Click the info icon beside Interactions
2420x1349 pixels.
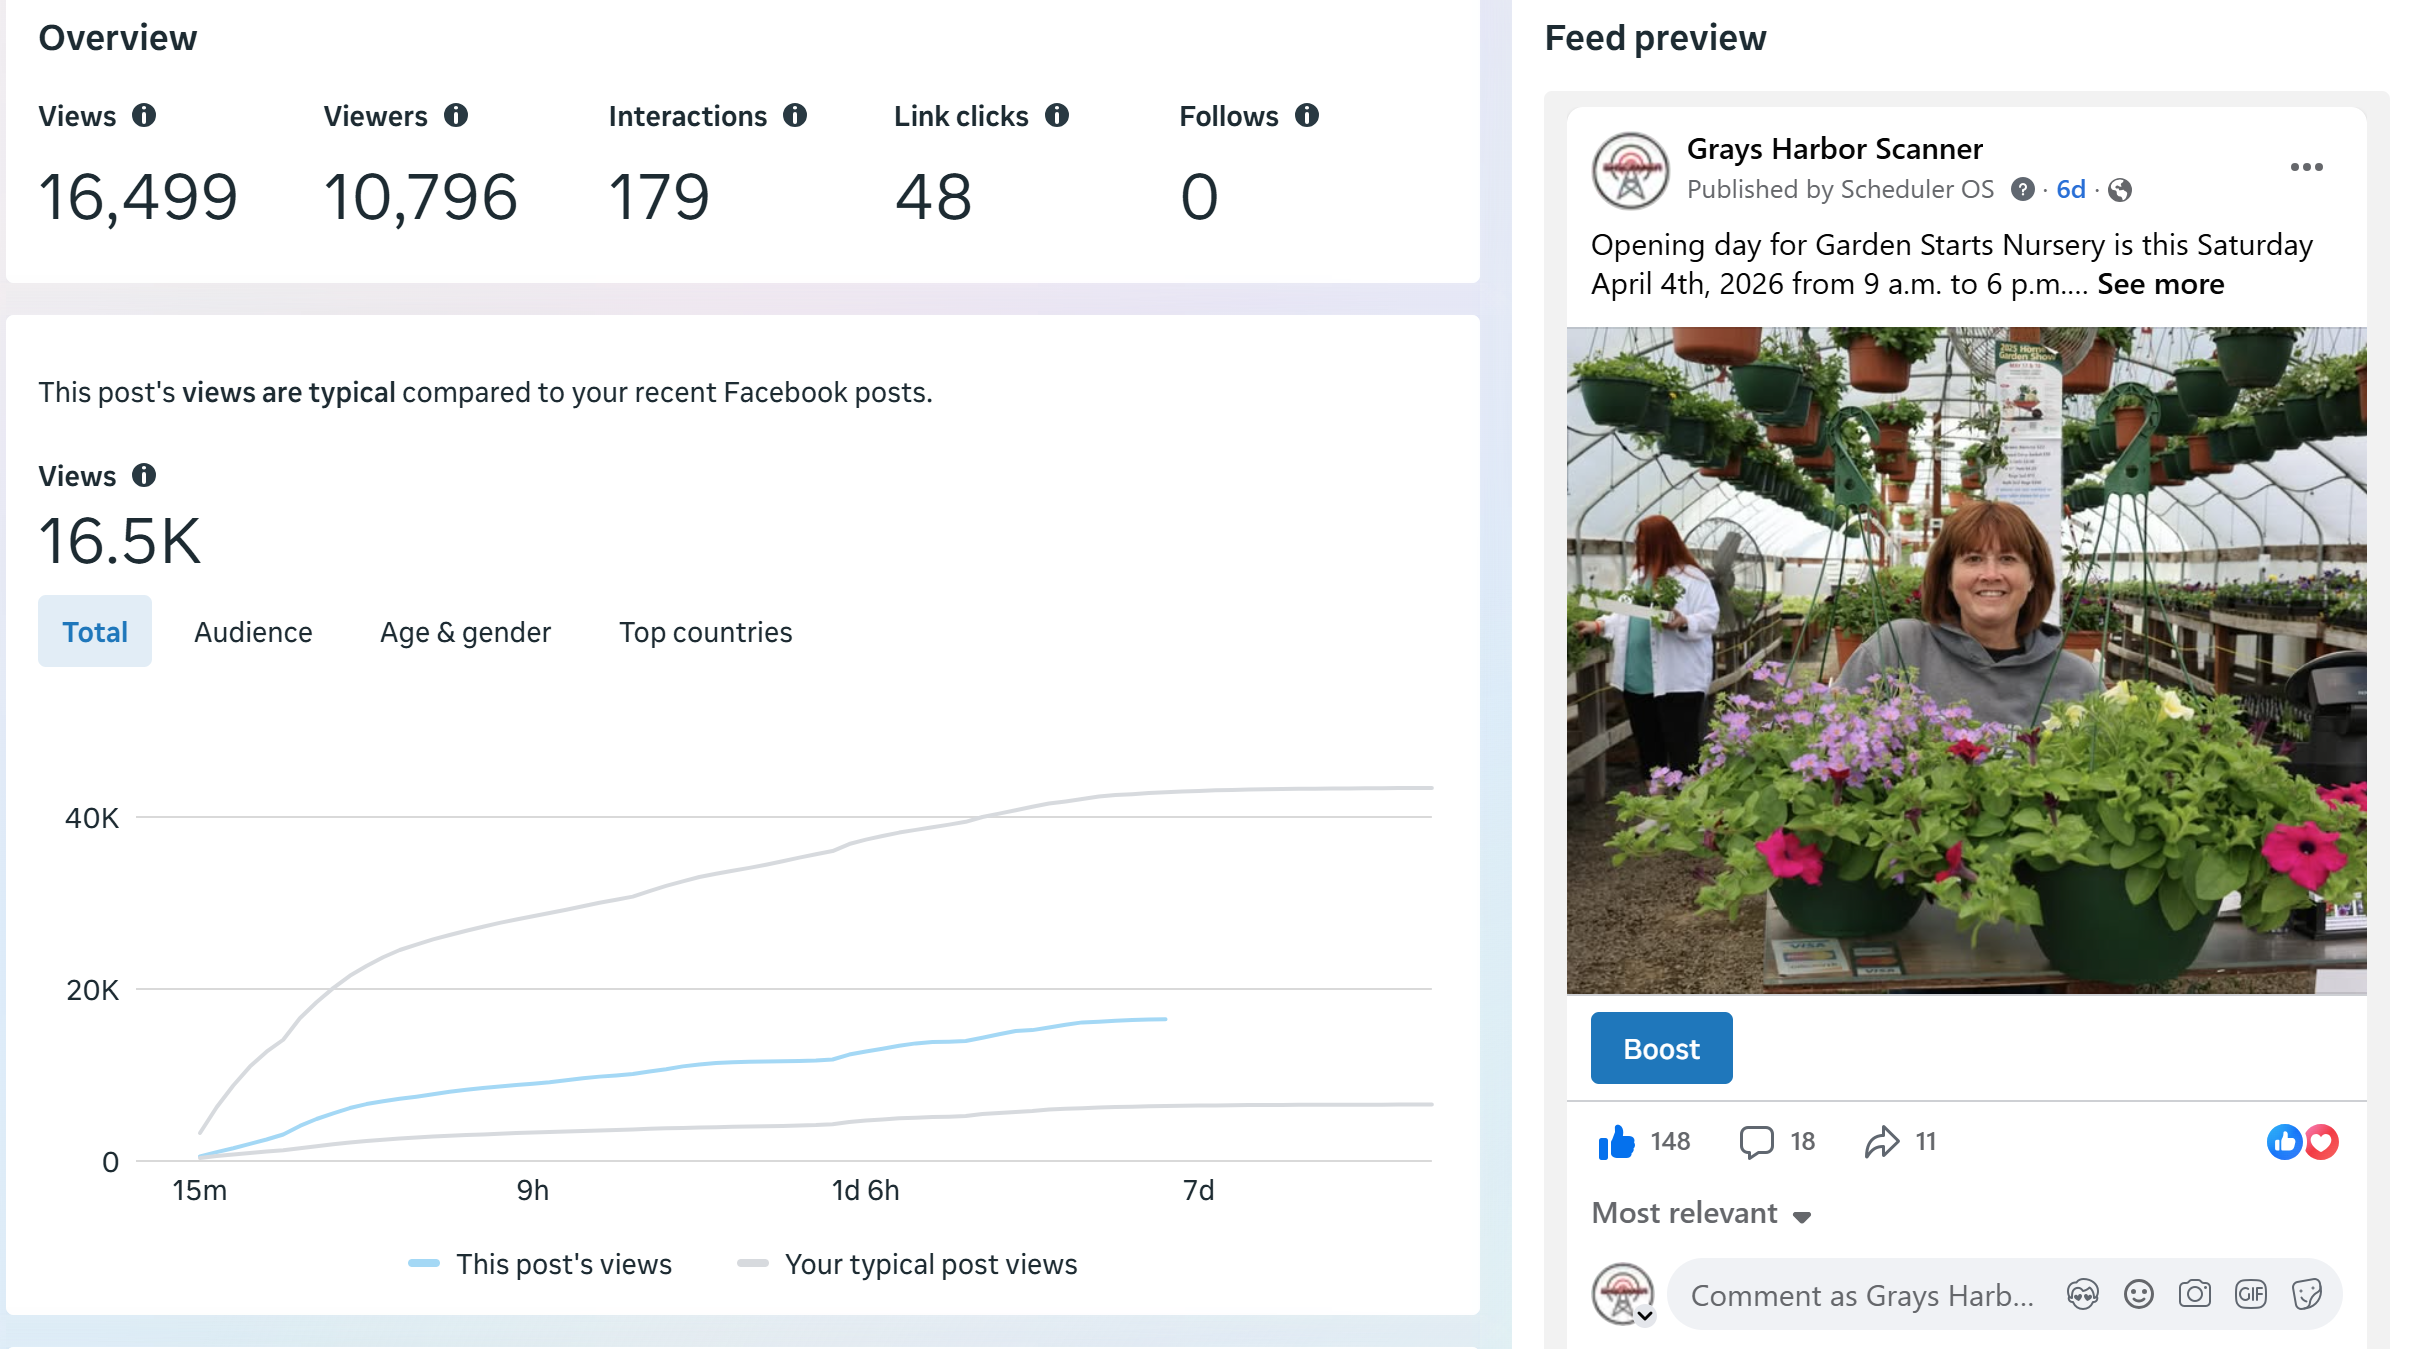795,116
